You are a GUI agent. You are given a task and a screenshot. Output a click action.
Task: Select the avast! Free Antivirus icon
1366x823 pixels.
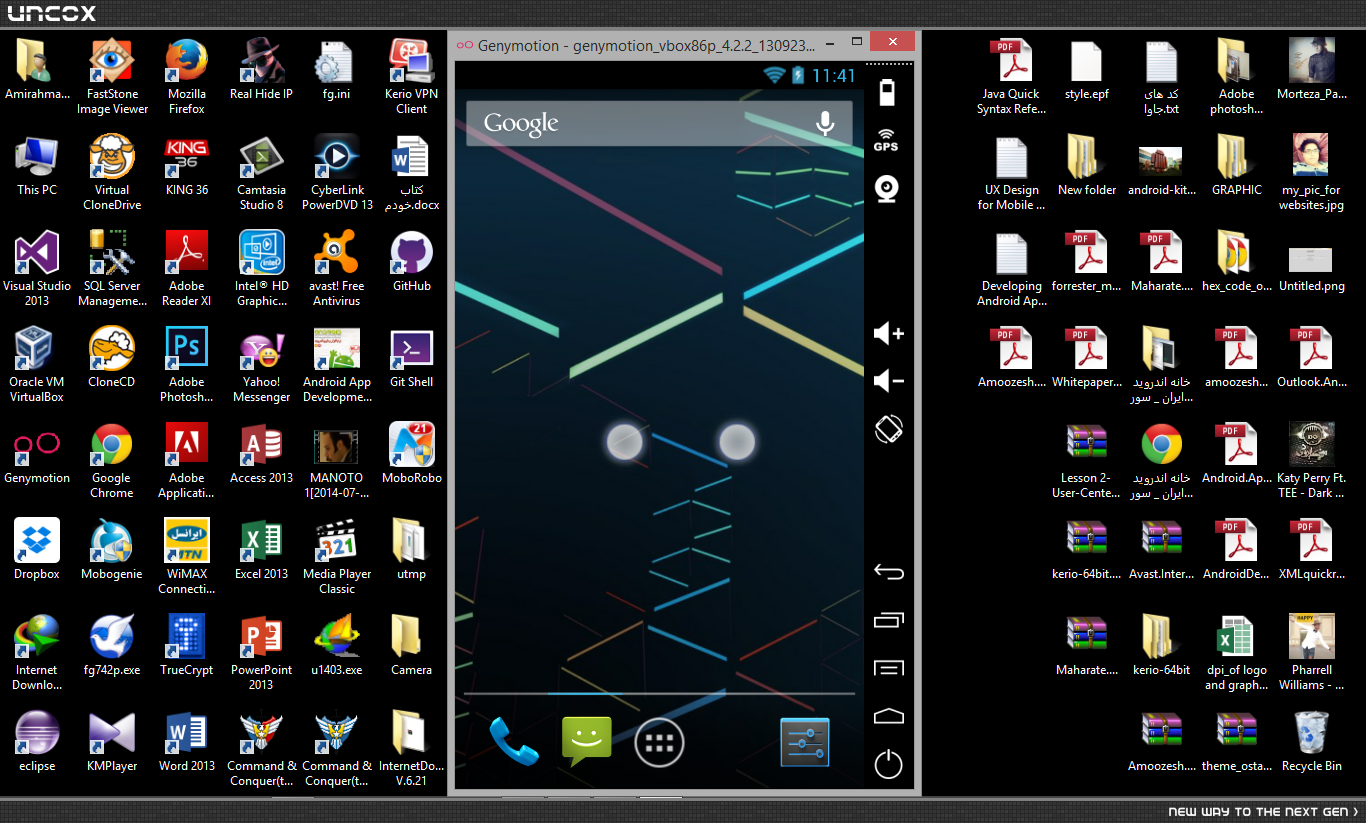[337, 269]
